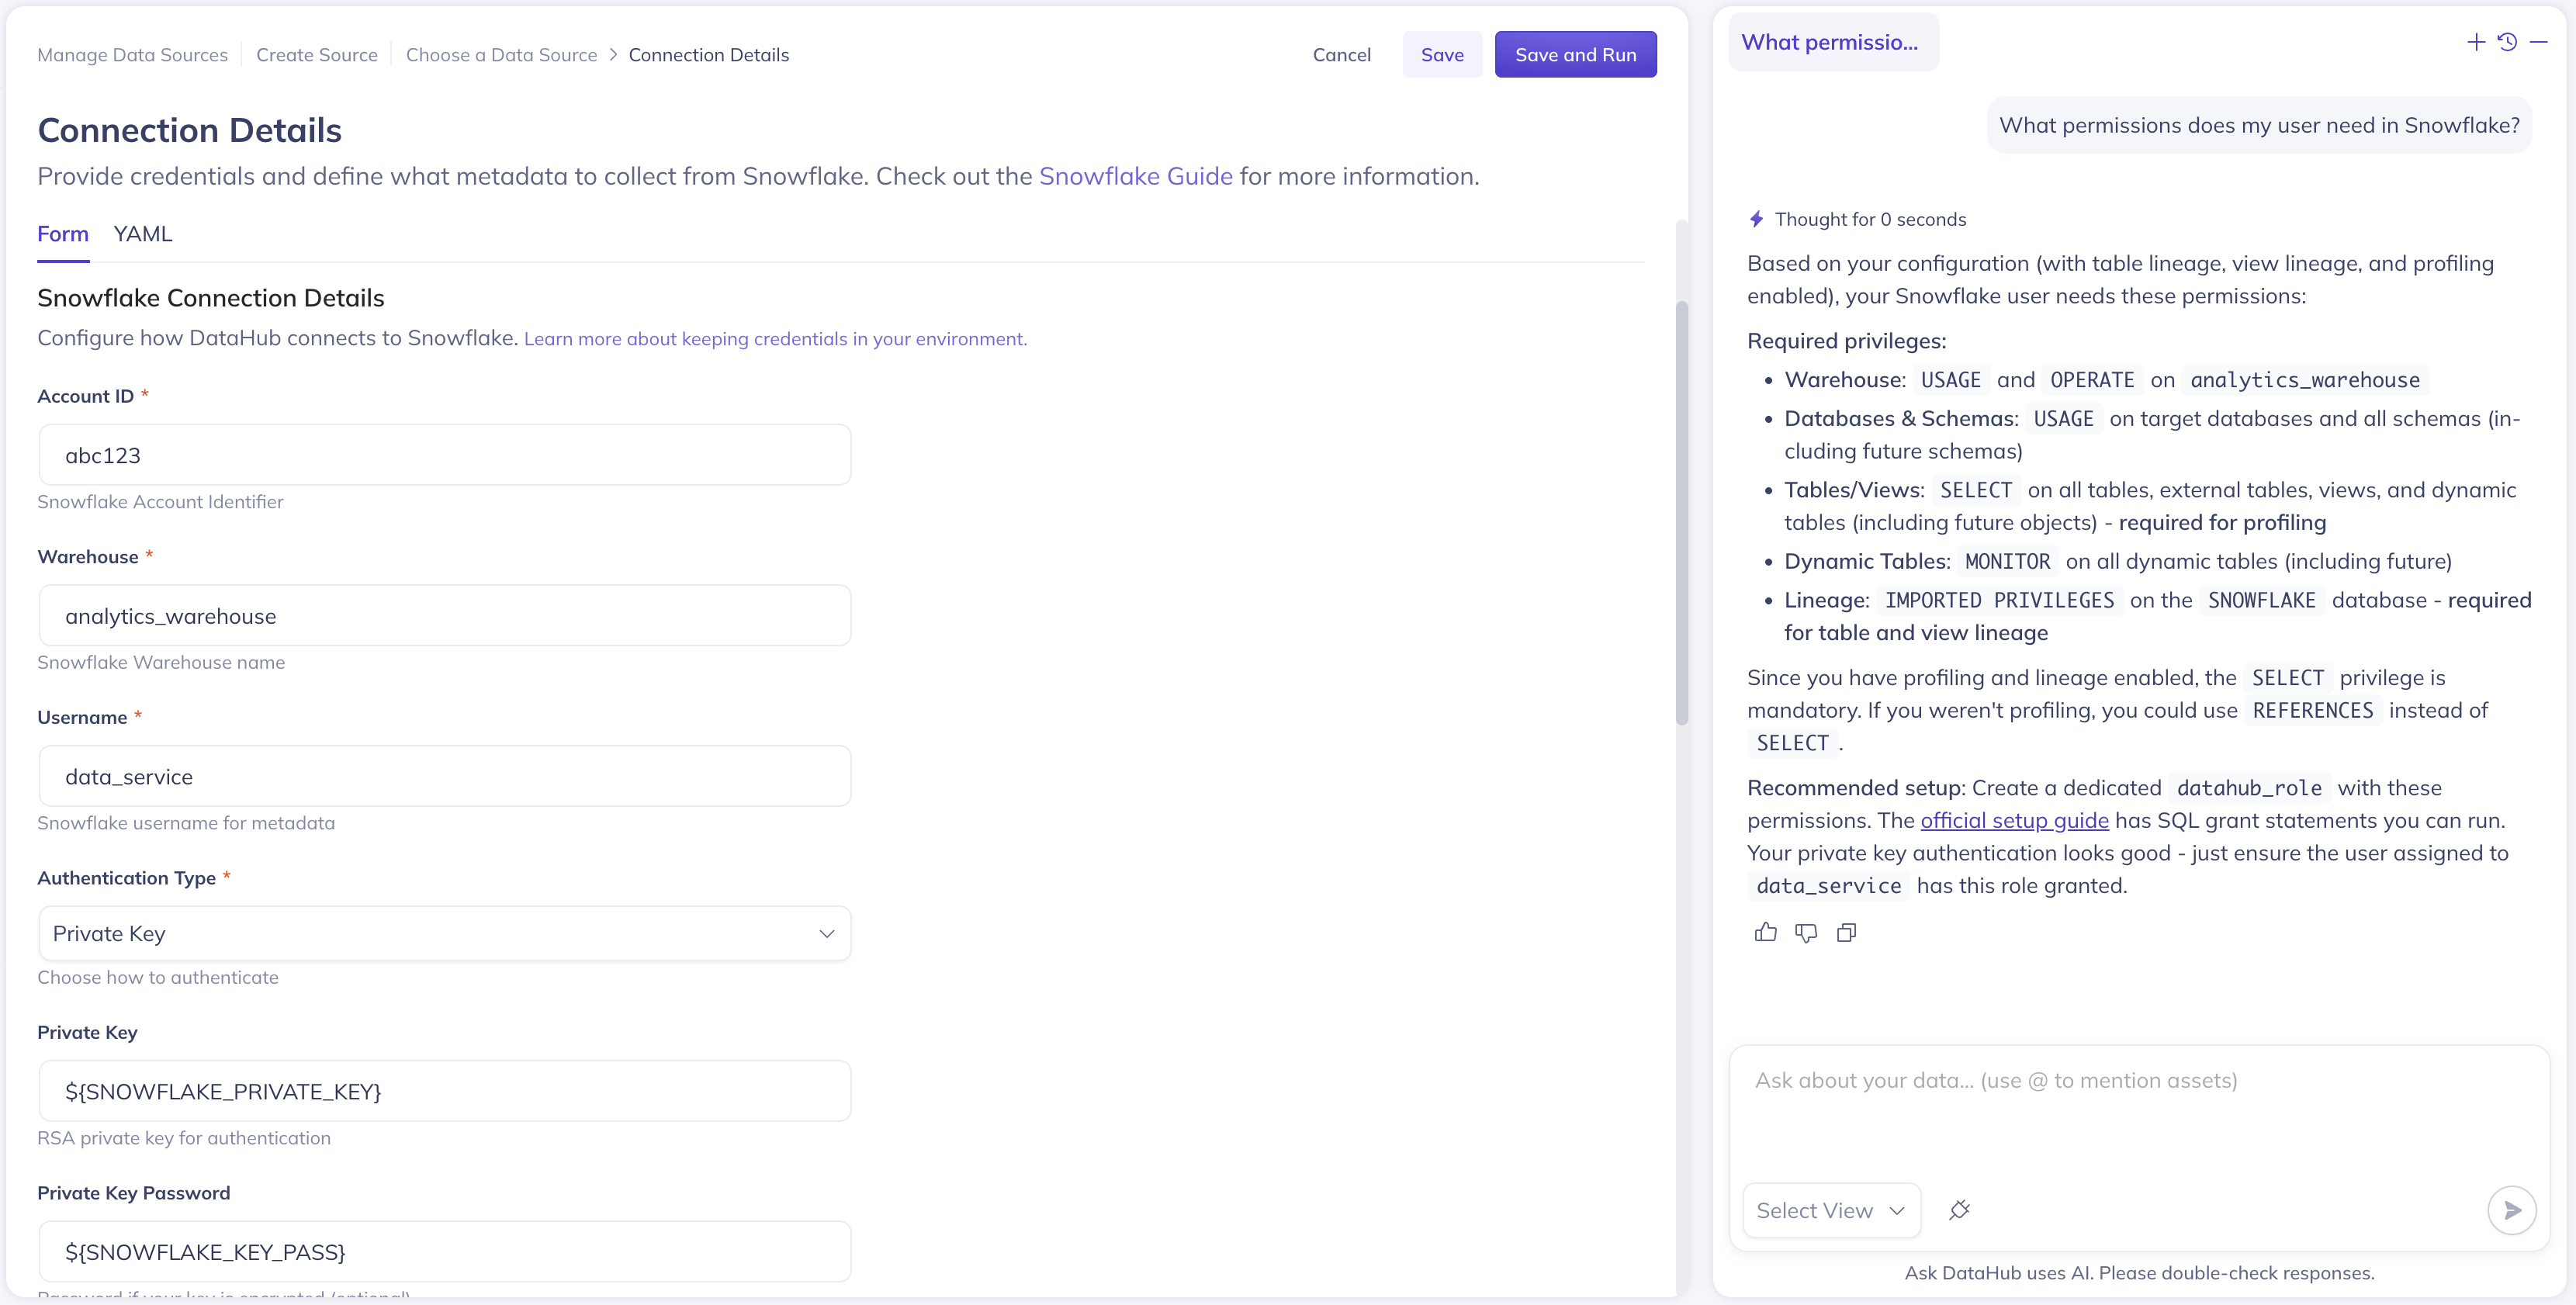Click the official setup guide link
Viewport: 2576px width, 1305px height.
[x=2014, y=820]
